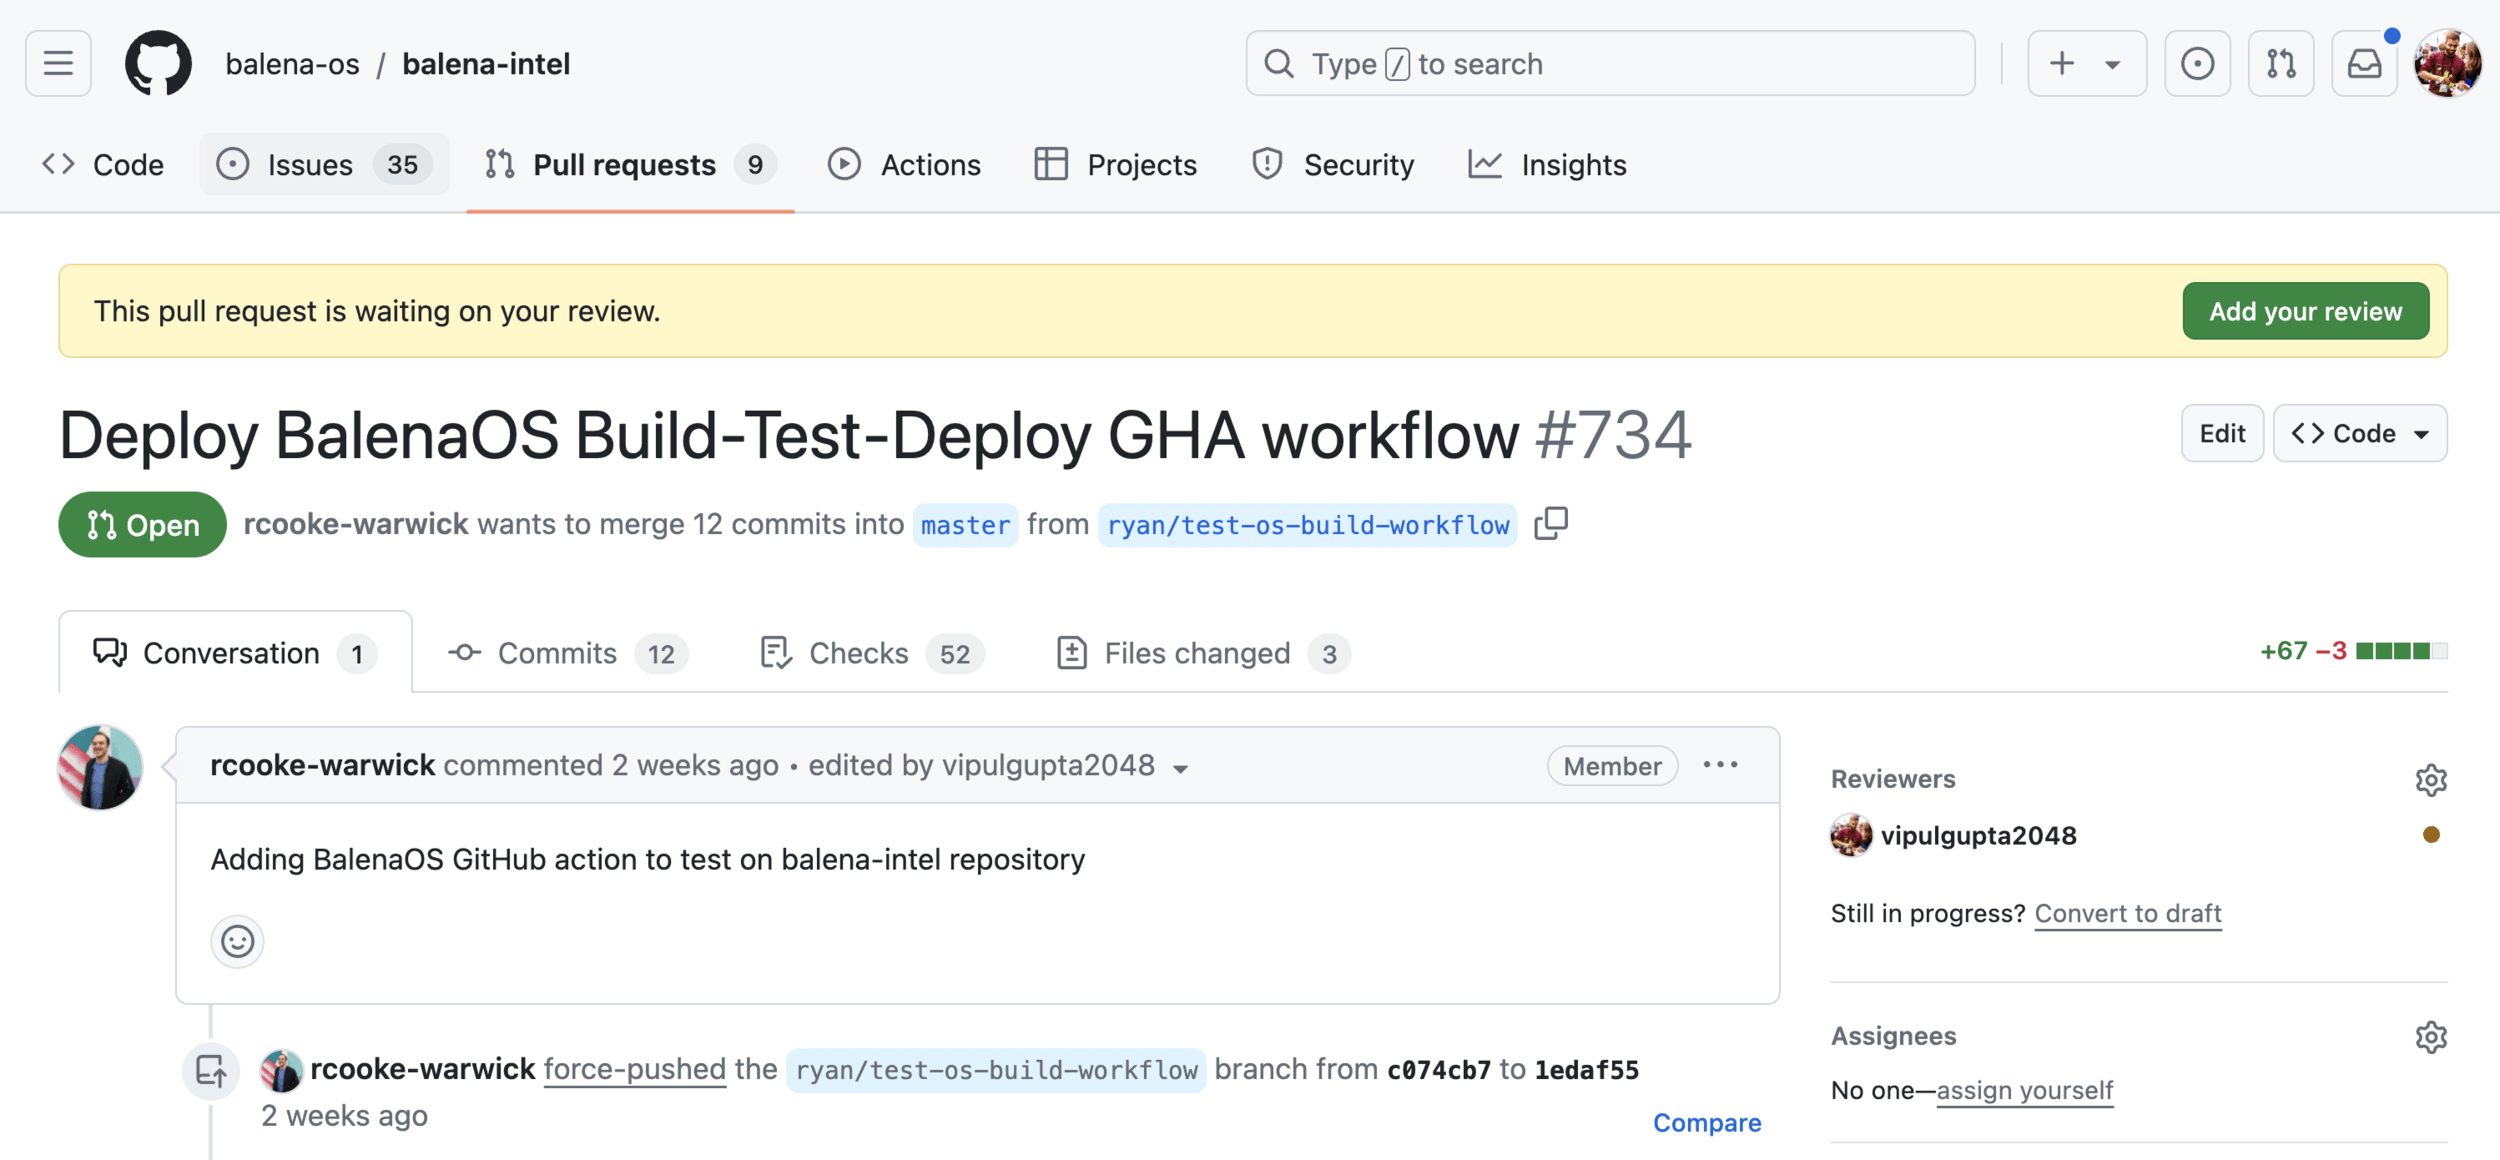
Task: Add emoji reaction to the comment
Action: point(237,941)
